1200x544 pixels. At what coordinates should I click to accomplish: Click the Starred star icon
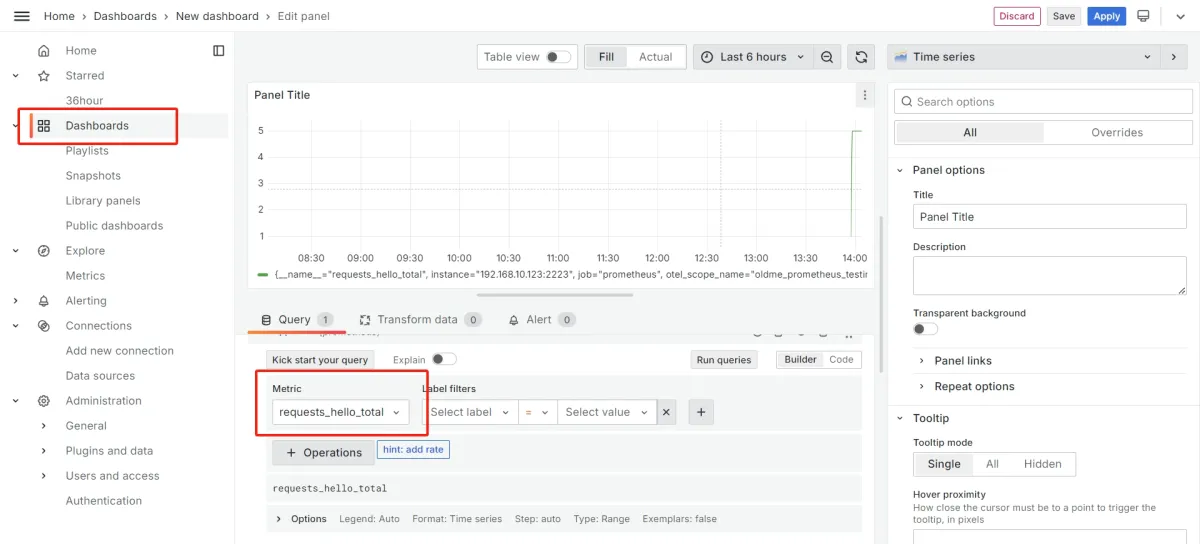(x=43, y=76)
